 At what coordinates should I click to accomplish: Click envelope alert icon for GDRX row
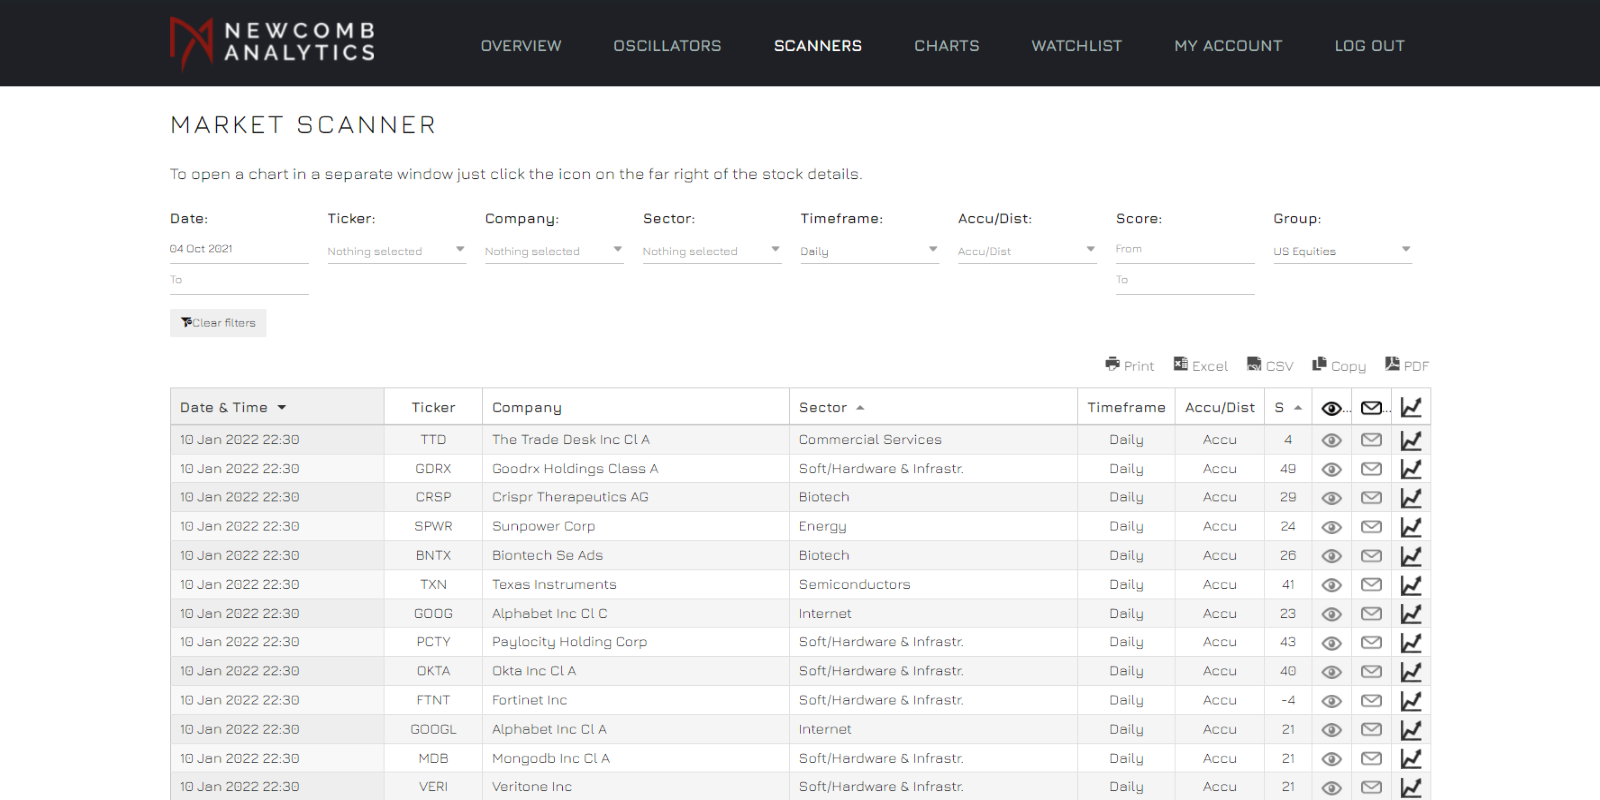pos(1372,469)
